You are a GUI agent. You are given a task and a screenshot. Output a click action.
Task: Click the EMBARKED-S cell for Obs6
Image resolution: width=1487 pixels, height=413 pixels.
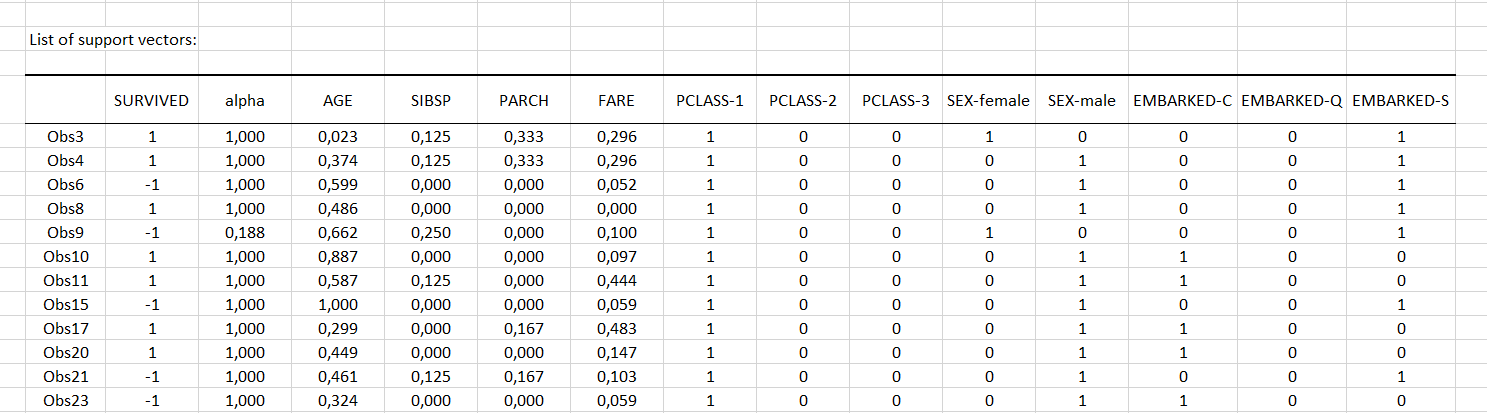click(1401, 185)
